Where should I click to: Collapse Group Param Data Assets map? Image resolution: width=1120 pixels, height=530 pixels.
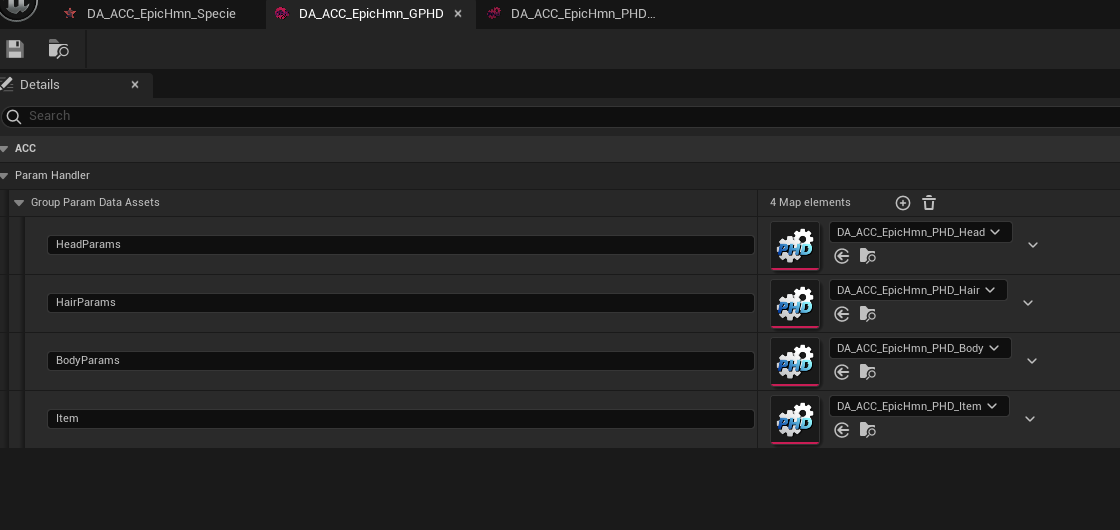(19, 203)
